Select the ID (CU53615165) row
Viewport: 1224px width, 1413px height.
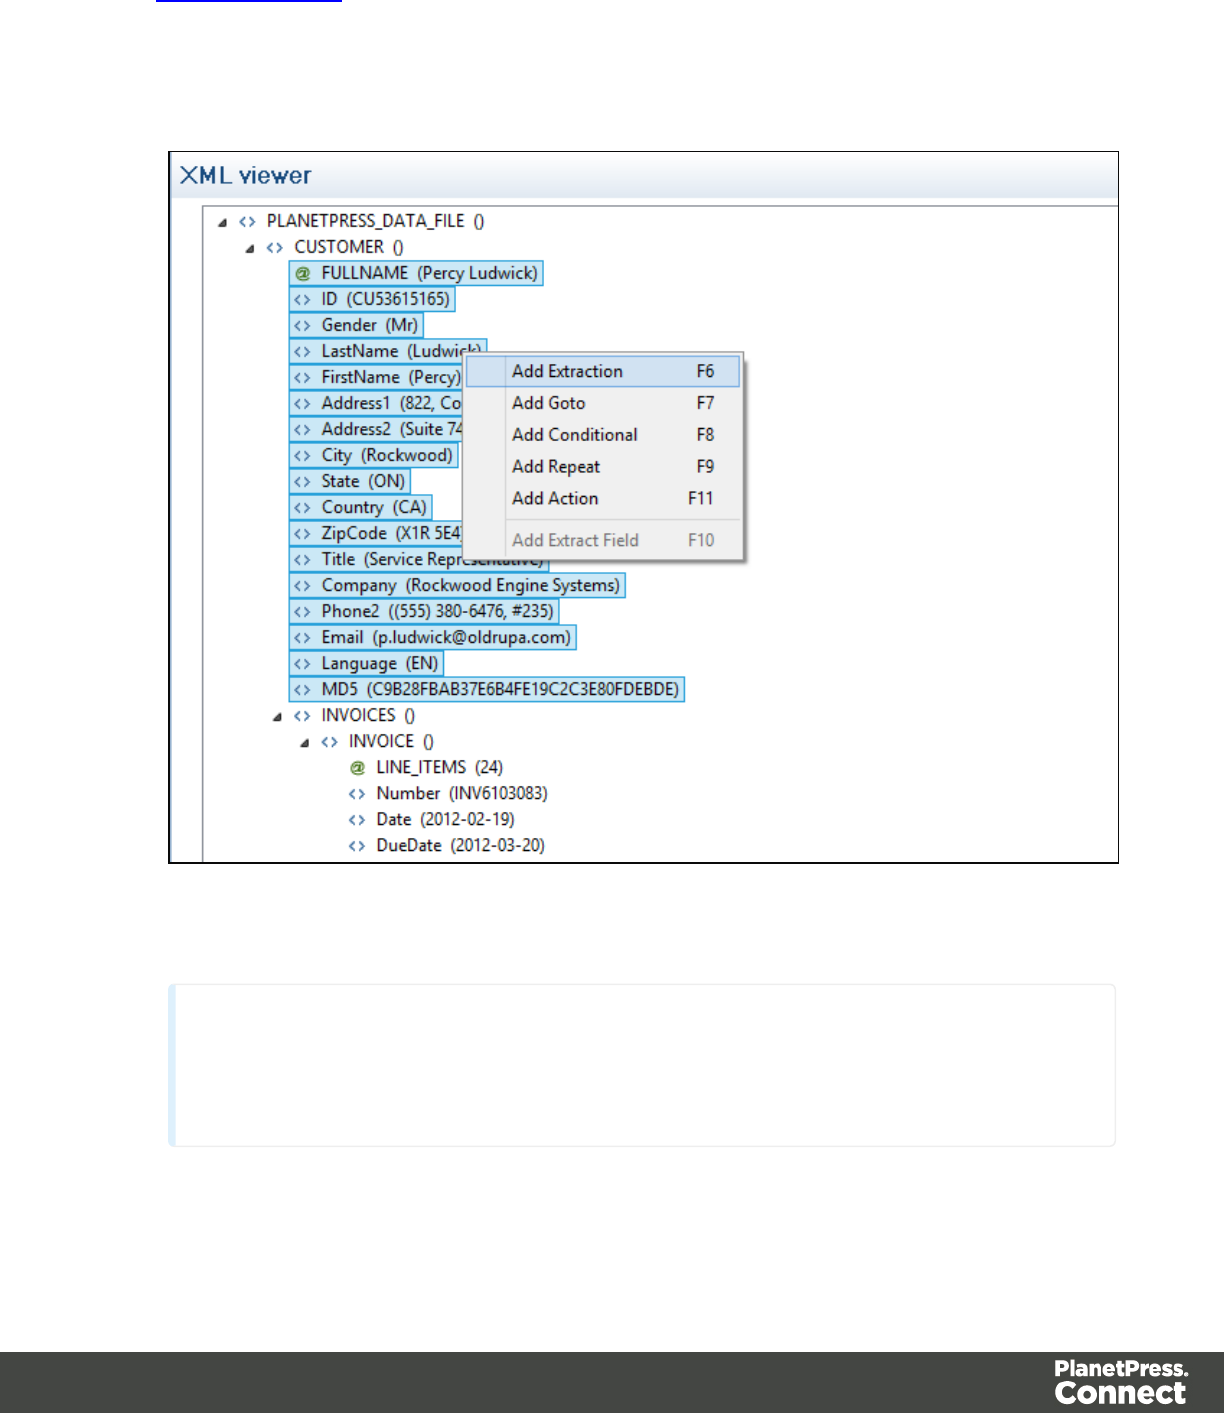(372, 299)
